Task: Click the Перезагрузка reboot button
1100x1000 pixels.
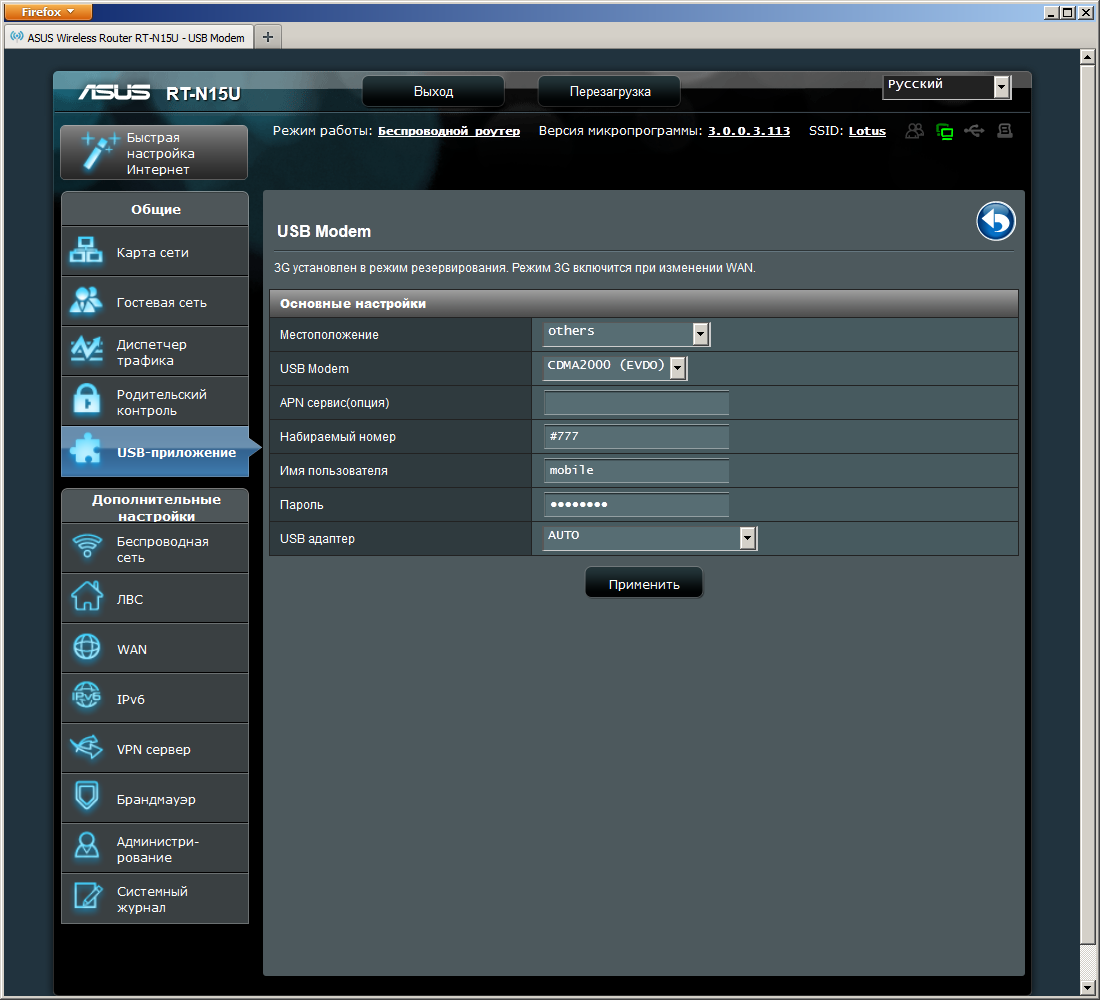Action: pyautogui.click(x=609, y=91)
